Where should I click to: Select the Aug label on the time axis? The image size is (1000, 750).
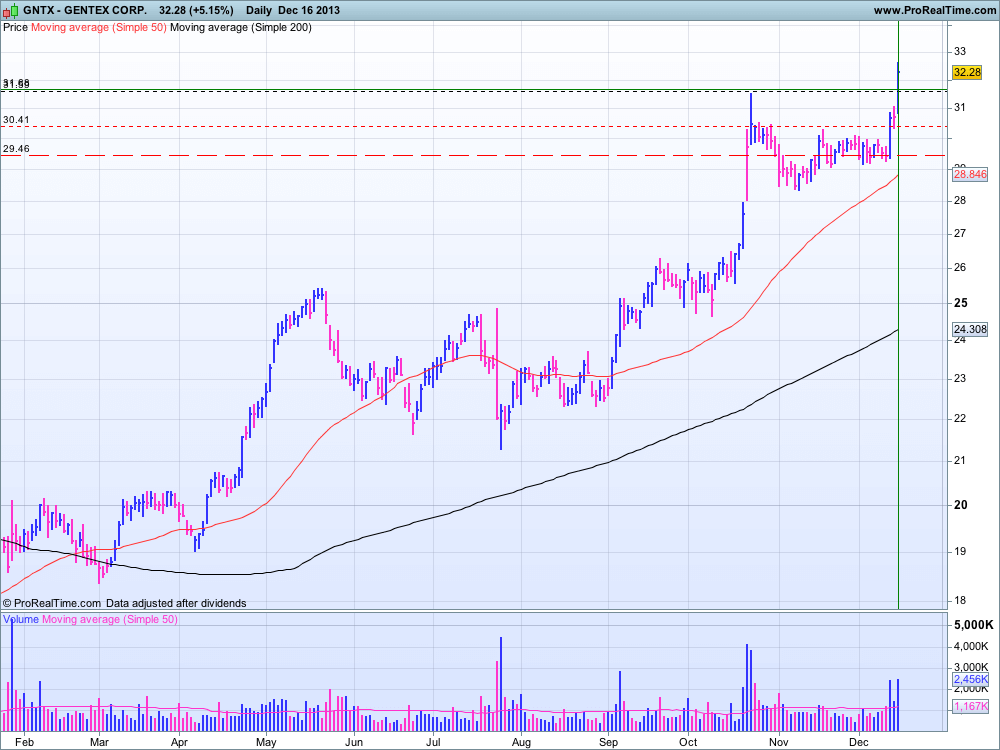click(x=521, y=742)
